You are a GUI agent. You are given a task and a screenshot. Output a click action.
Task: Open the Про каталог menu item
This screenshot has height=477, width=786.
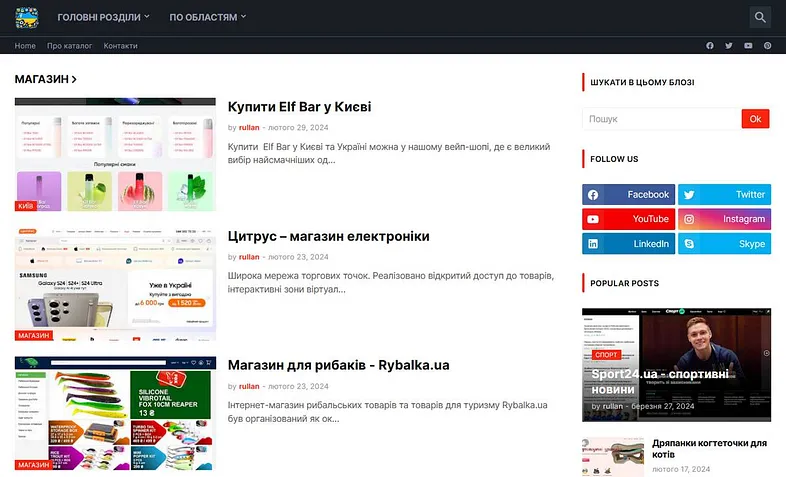70,46
